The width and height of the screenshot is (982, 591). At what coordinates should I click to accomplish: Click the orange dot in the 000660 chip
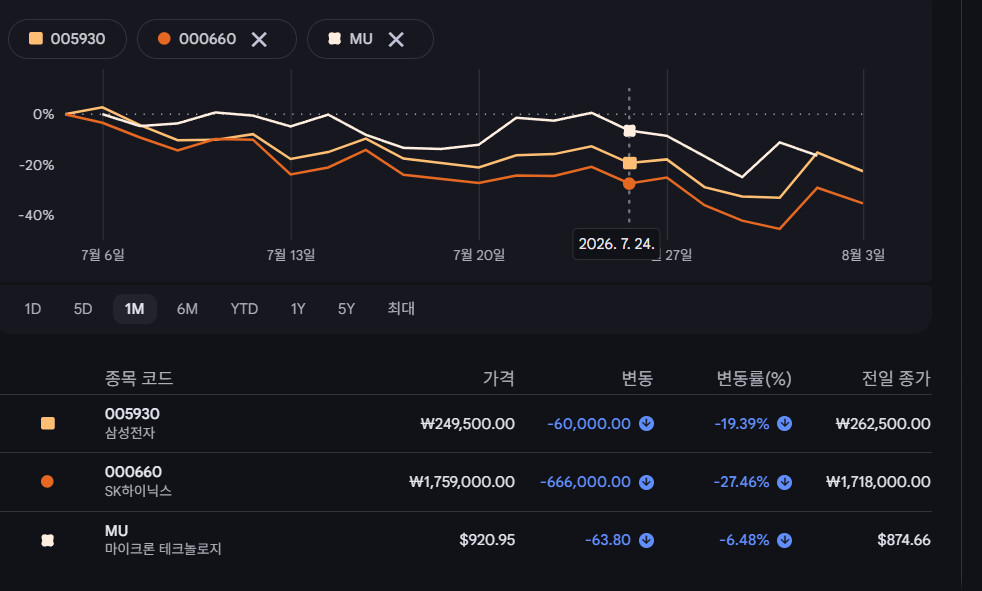164,39
